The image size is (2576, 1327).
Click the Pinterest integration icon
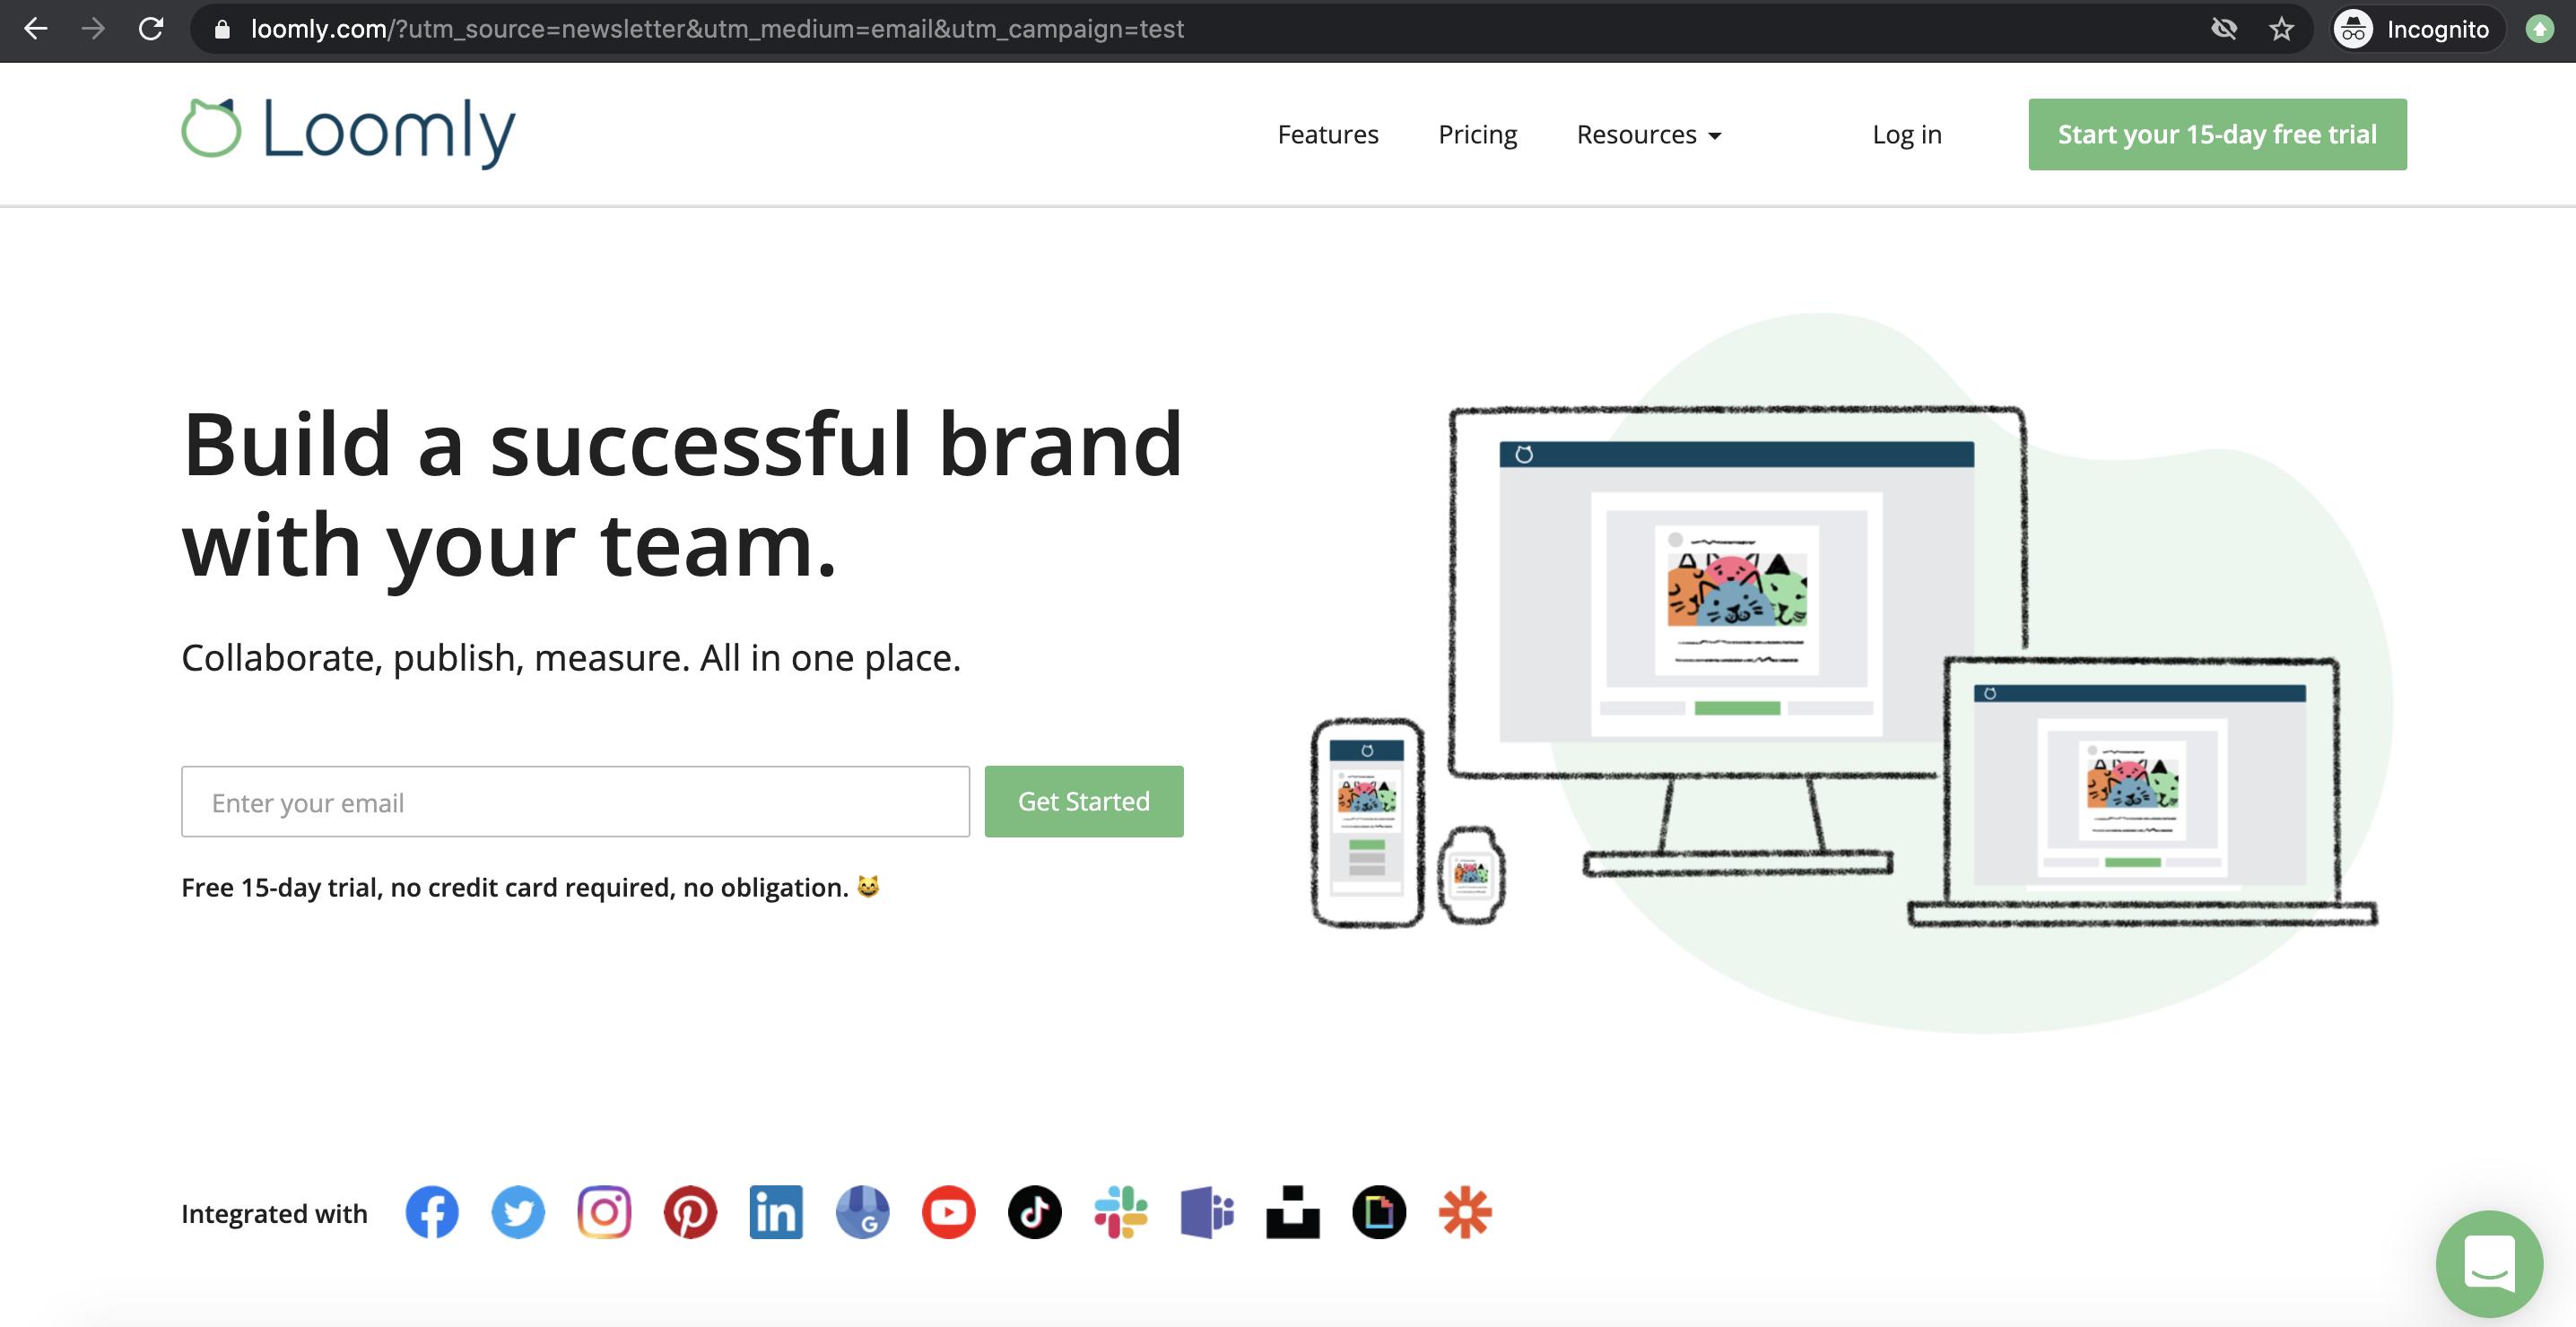click(x=690, y=1212)
